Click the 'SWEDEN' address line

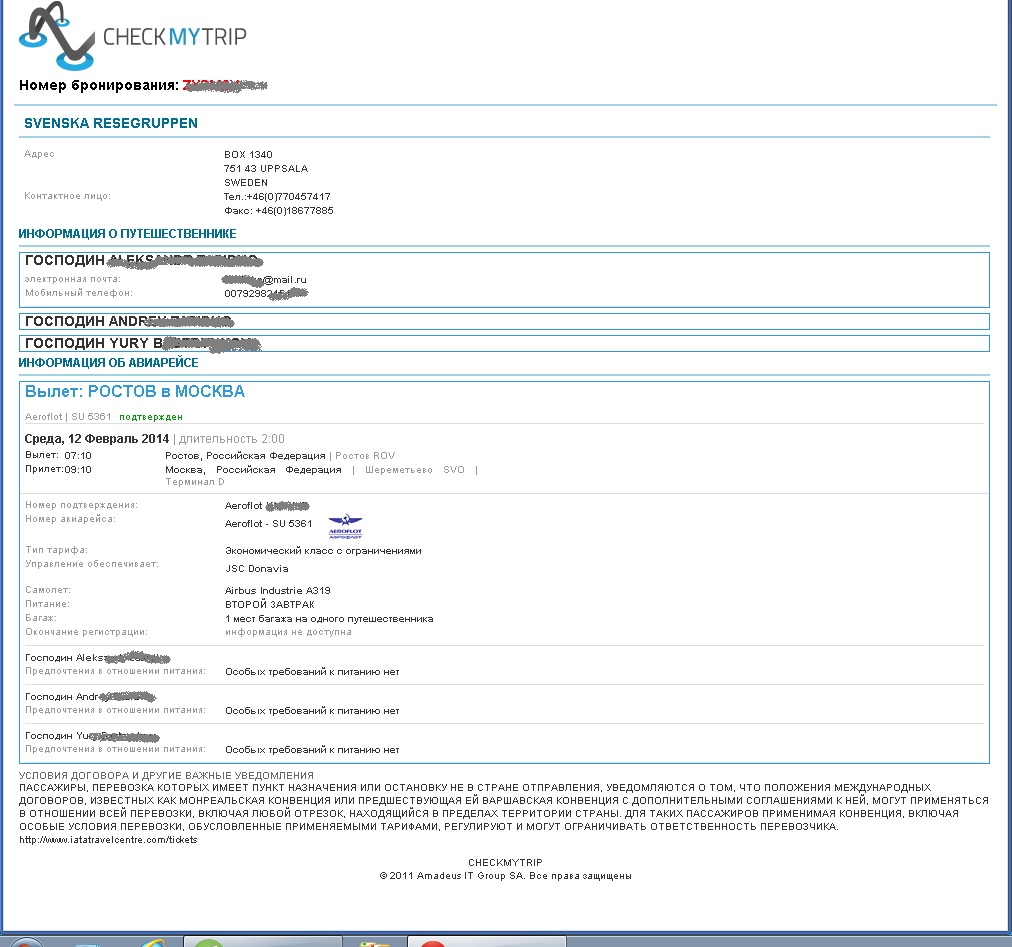point(246,183)
